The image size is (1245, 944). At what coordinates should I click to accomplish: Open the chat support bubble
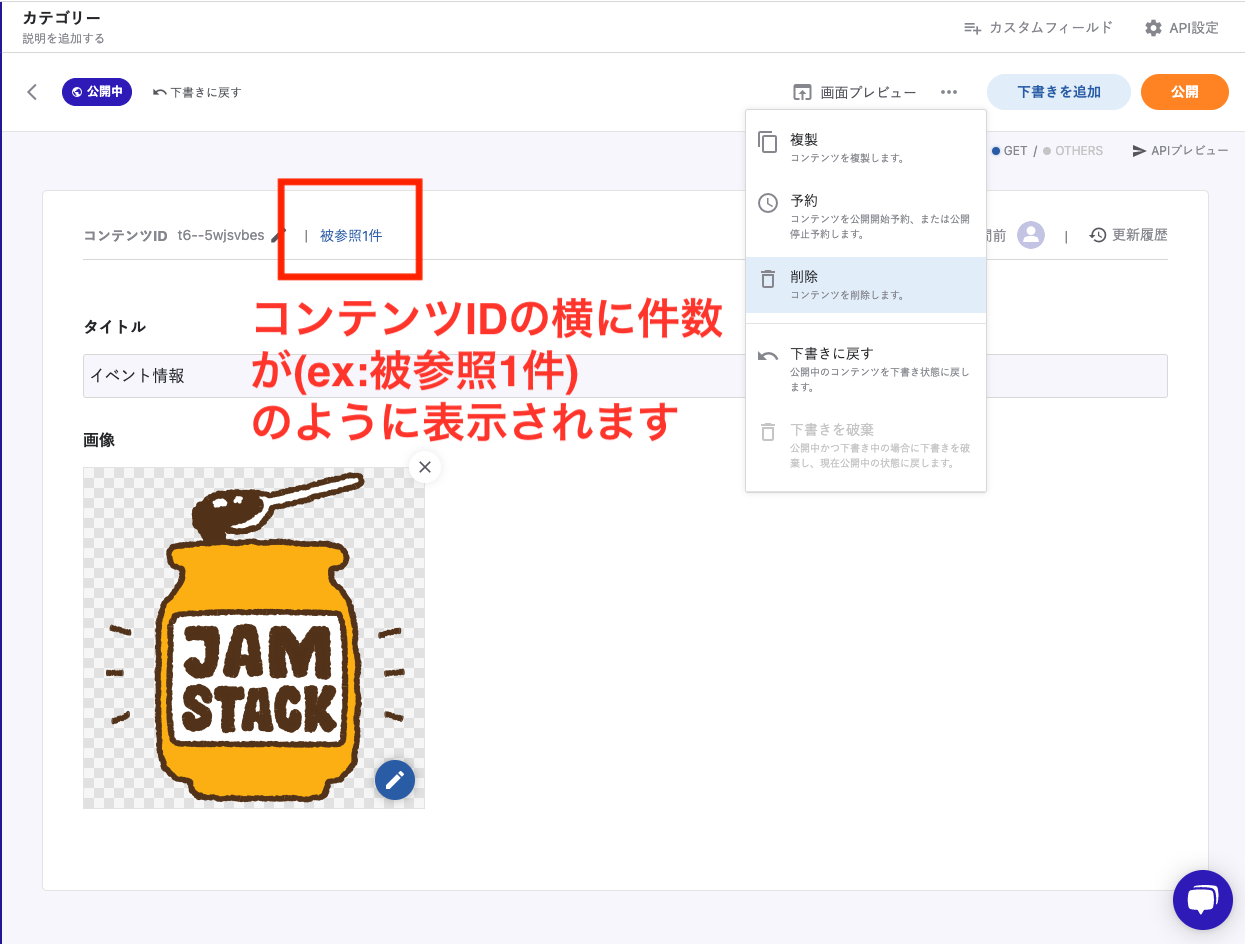(1202, 900)
